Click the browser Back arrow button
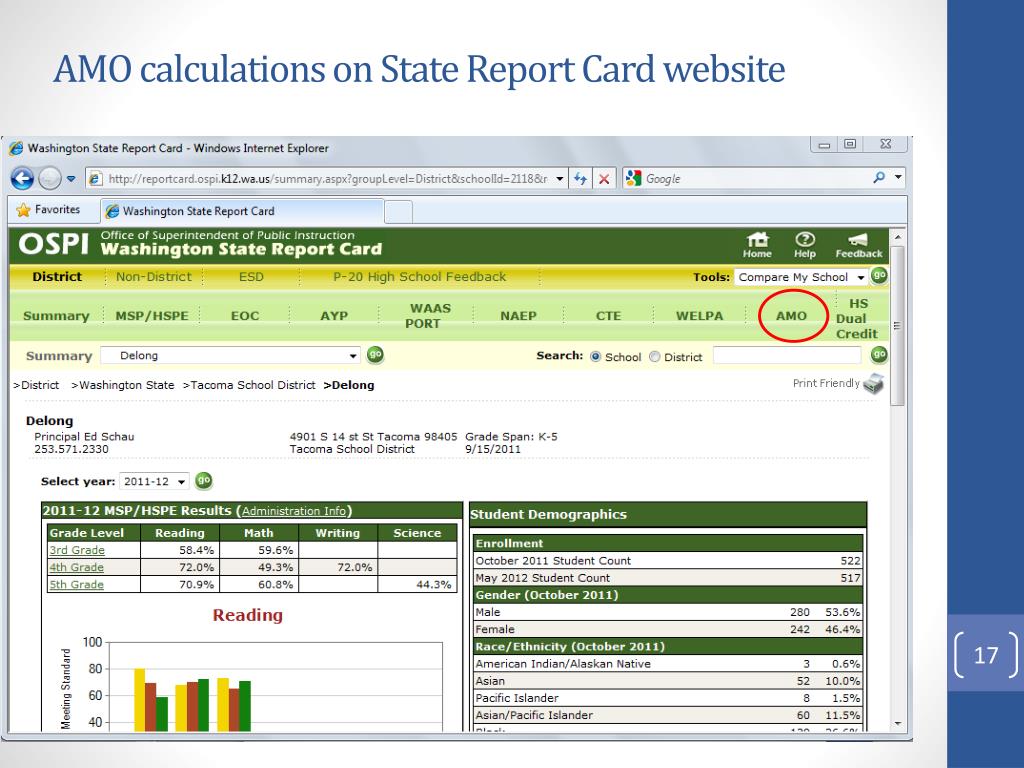Image resolution: width=1024 pixels, height=768 pixels. click(x=22, y=178)
